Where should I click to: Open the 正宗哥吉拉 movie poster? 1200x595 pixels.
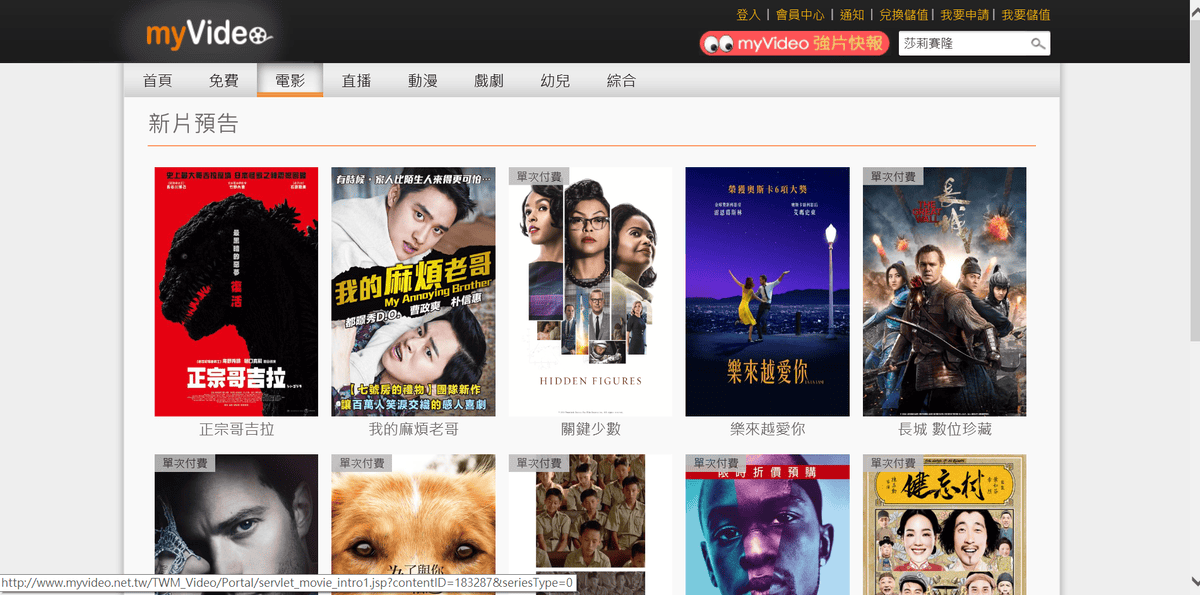[x=236, y=291]
